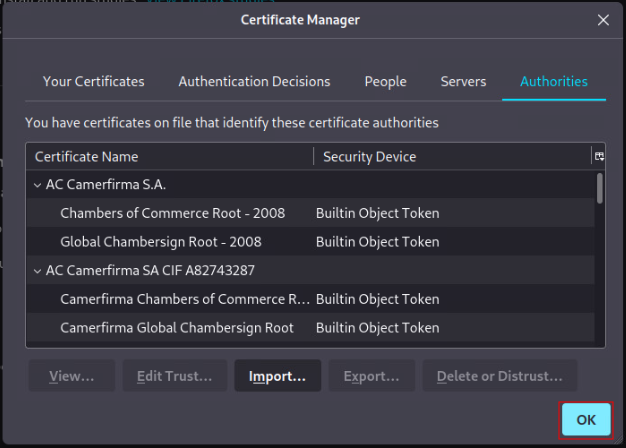The image size is (626, 448).
Task: Collapse the AC Camerfirma S.A. group
Action: click(x=38, y=185)
